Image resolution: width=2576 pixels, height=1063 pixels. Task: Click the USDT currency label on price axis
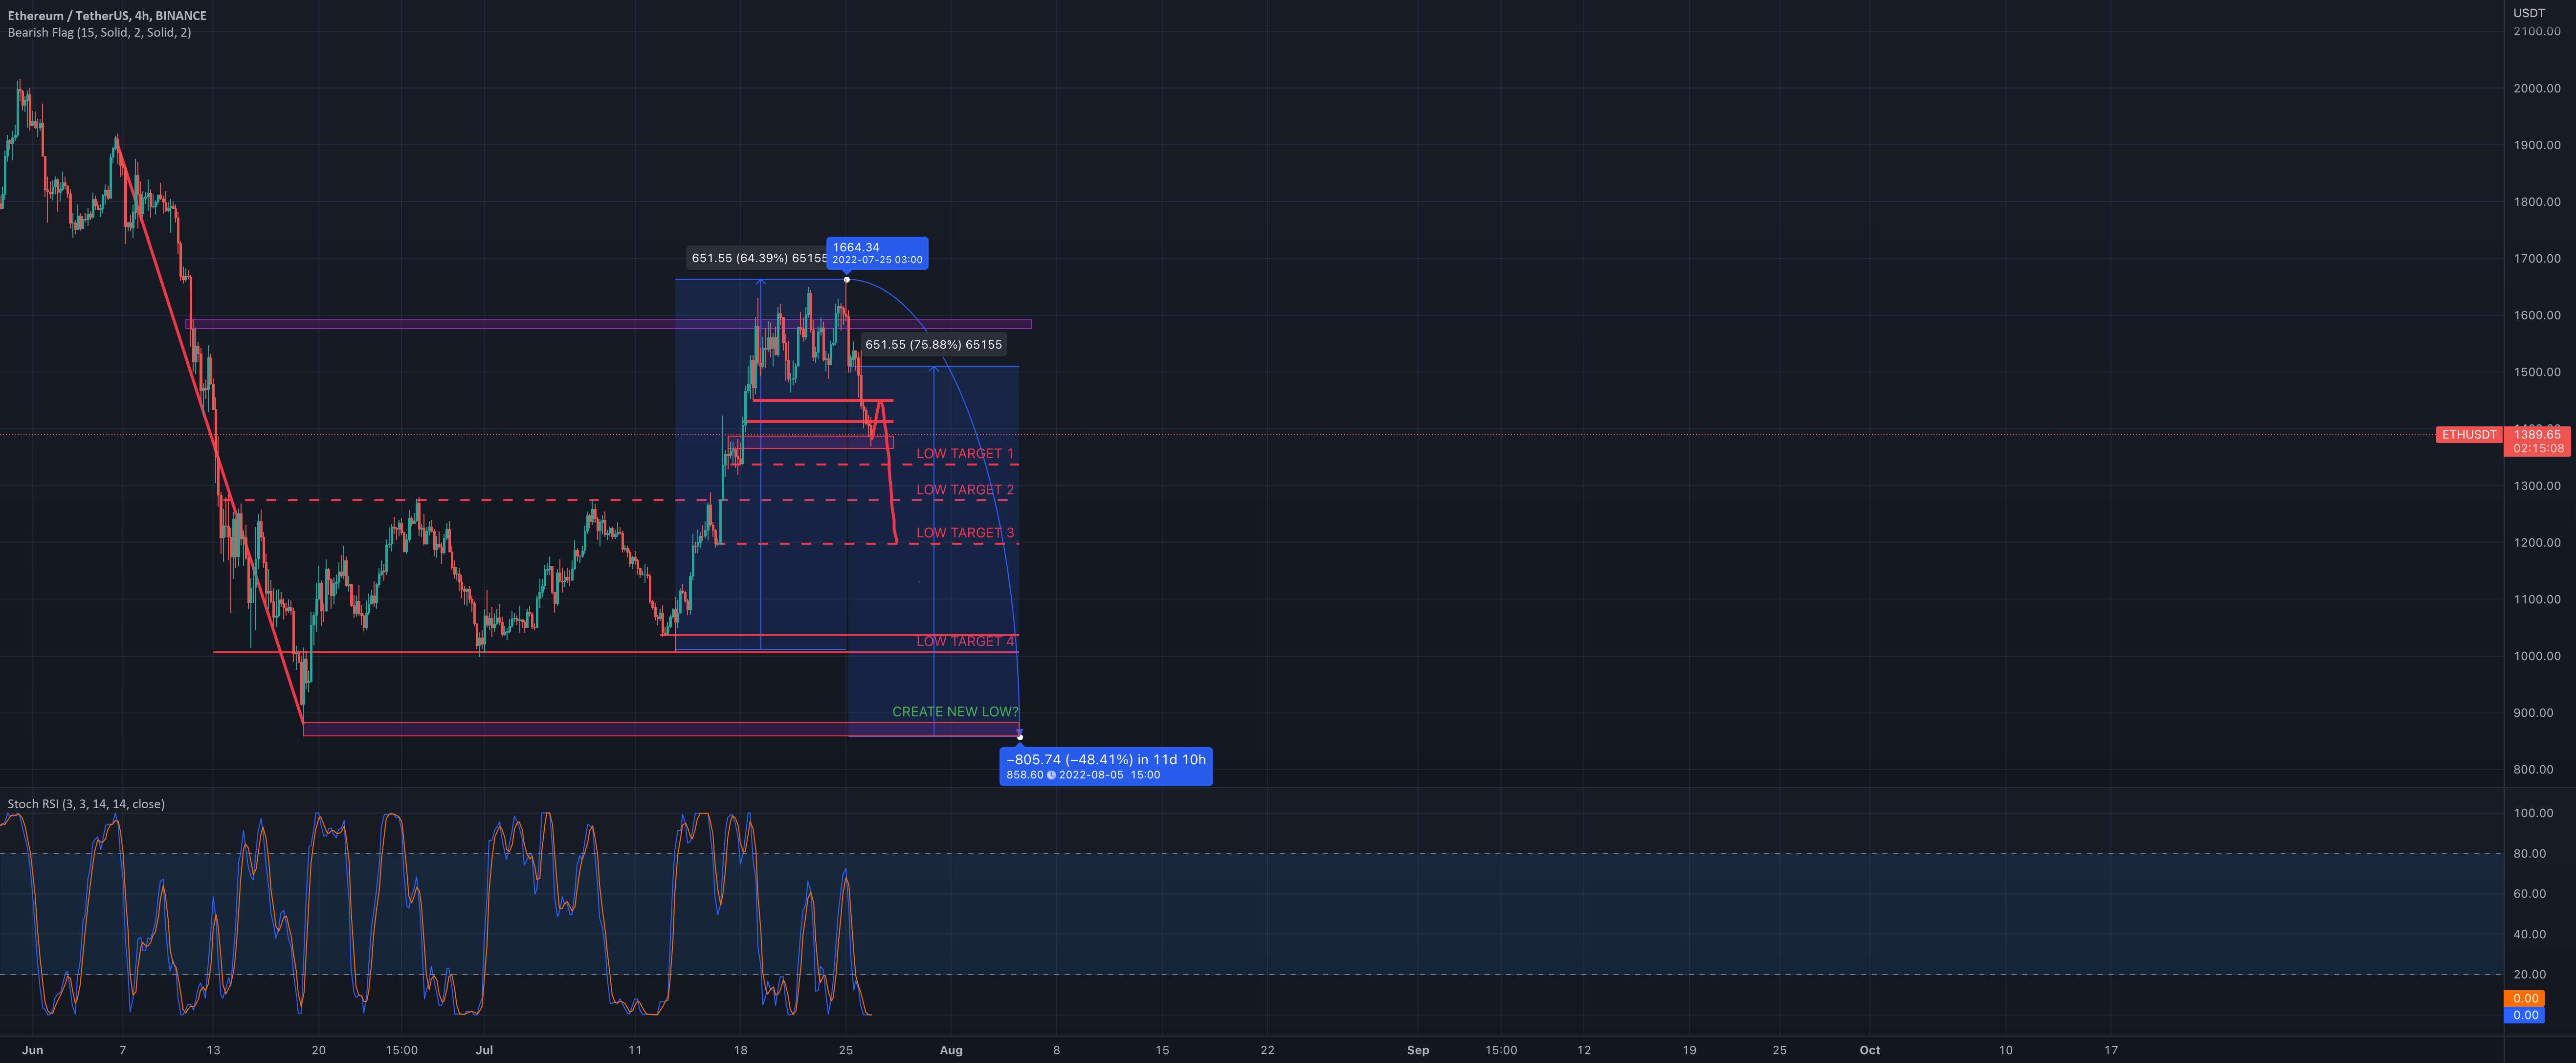point(2529,13)
